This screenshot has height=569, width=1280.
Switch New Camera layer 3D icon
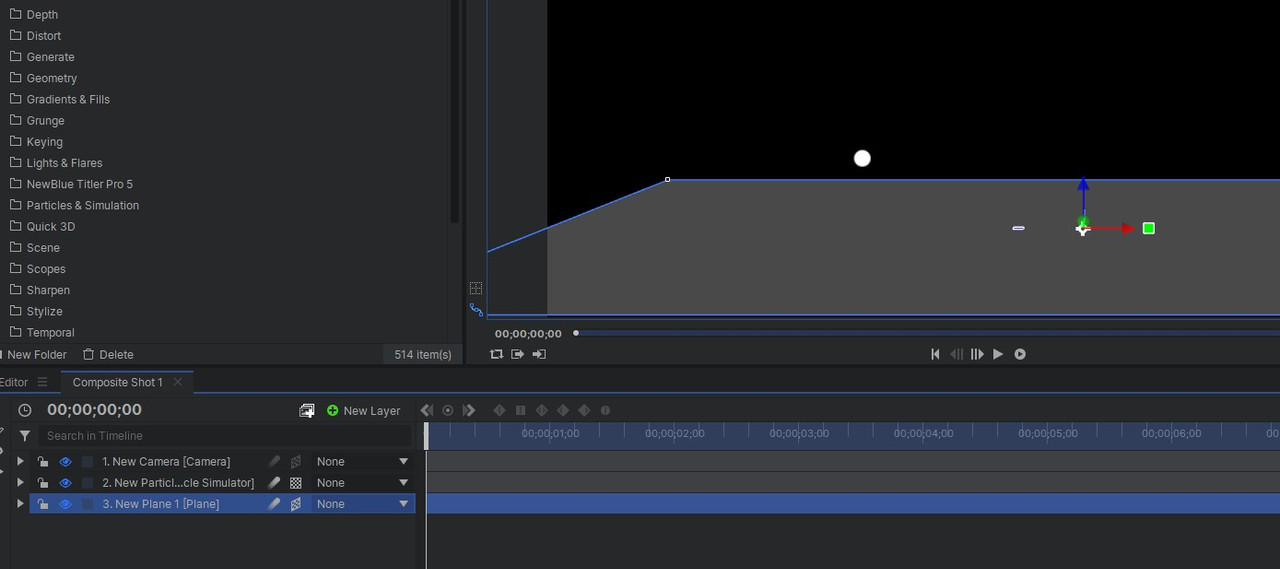coord(296,462)
